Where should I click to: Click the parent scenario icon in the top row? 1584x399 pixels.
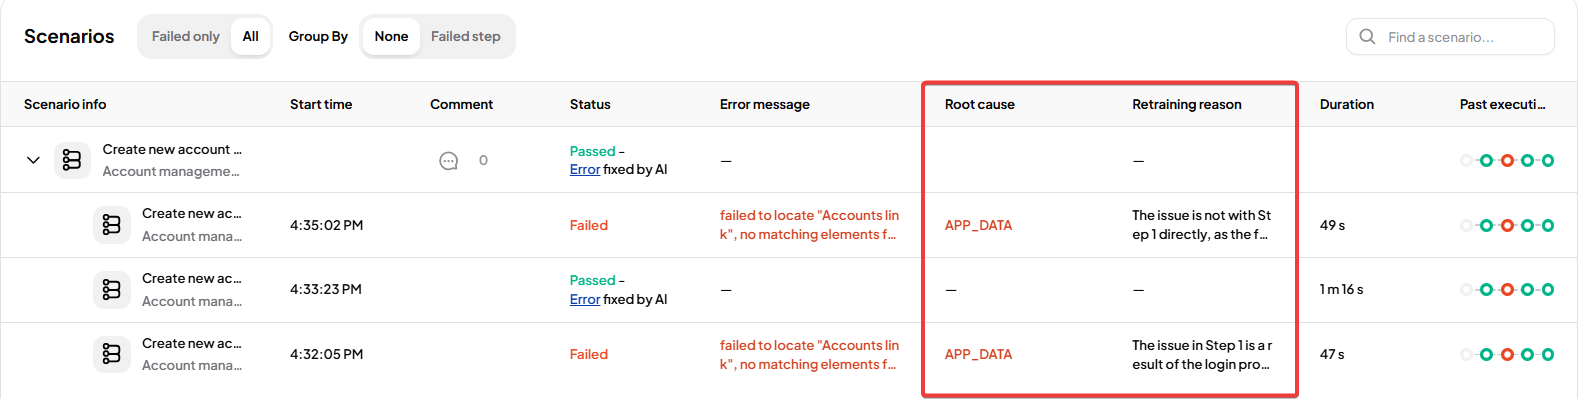72,160
